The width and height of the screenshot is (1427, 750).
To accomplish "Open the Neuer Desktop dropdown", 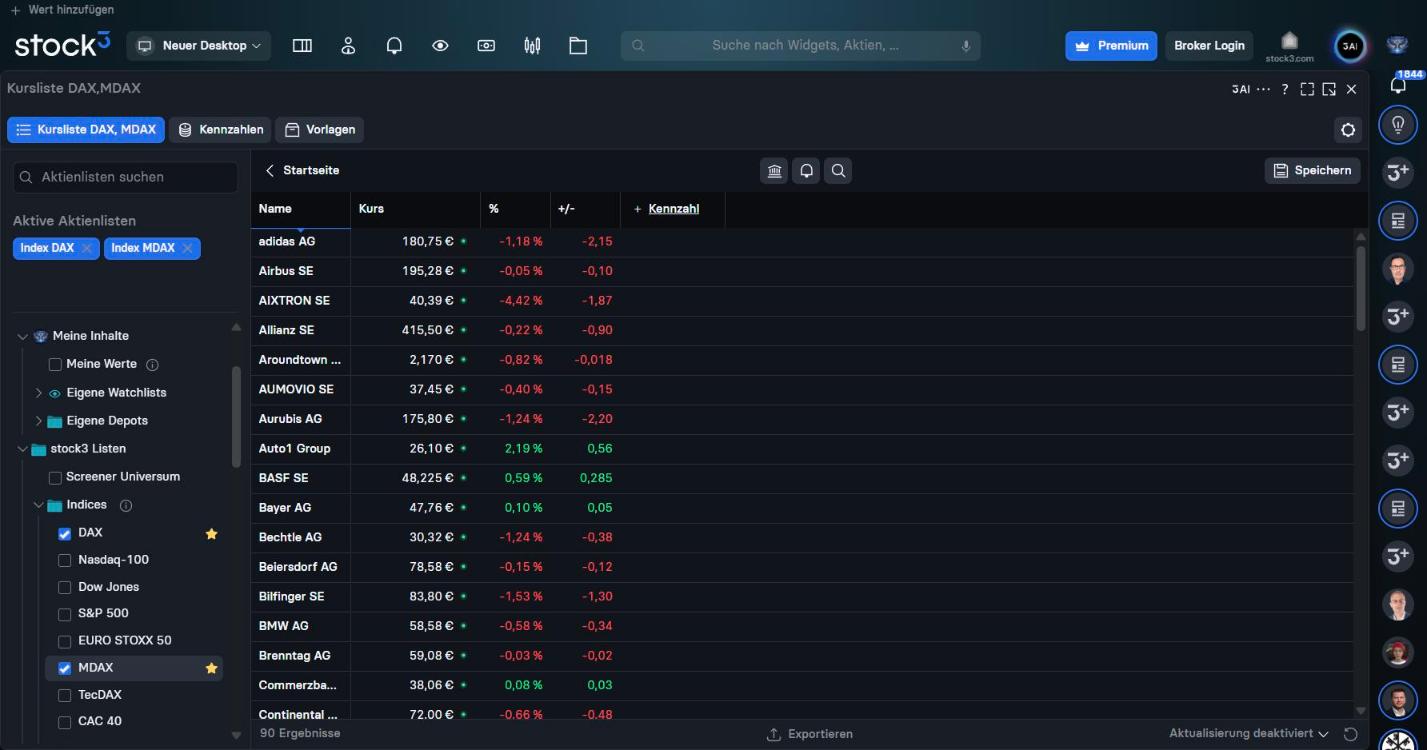I will pos(199,46).
